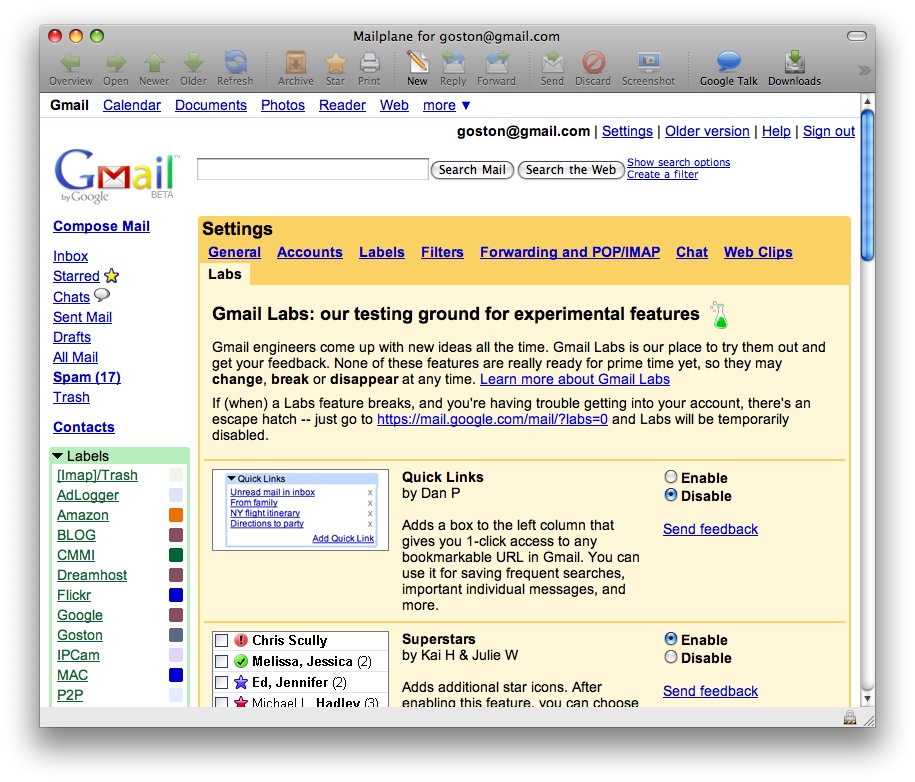Click the Forward toolbar icon

497,62
